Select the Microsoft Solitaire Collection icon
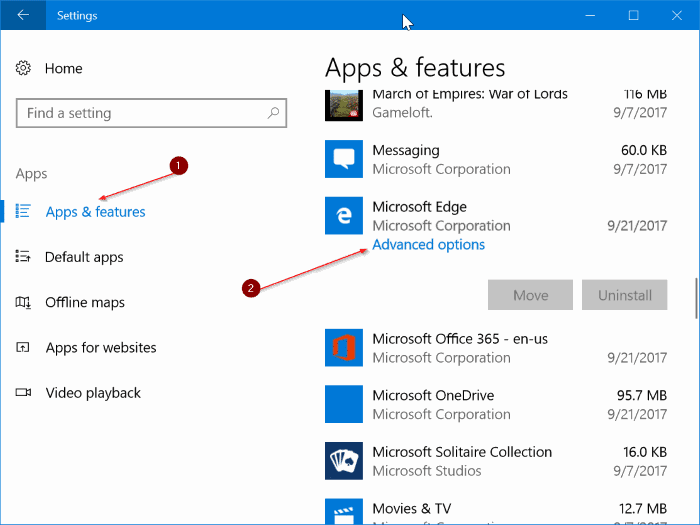 [x=344, y=461]
